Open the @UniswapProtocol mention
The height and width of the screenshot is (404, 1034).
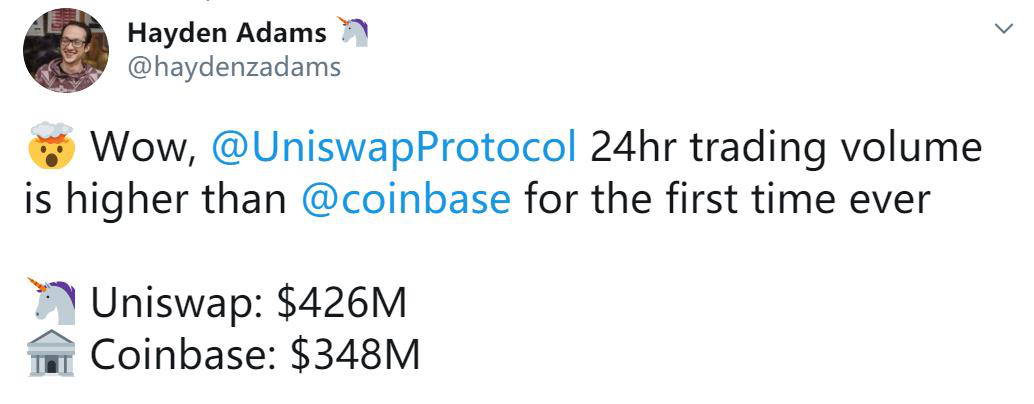[395, 149]
